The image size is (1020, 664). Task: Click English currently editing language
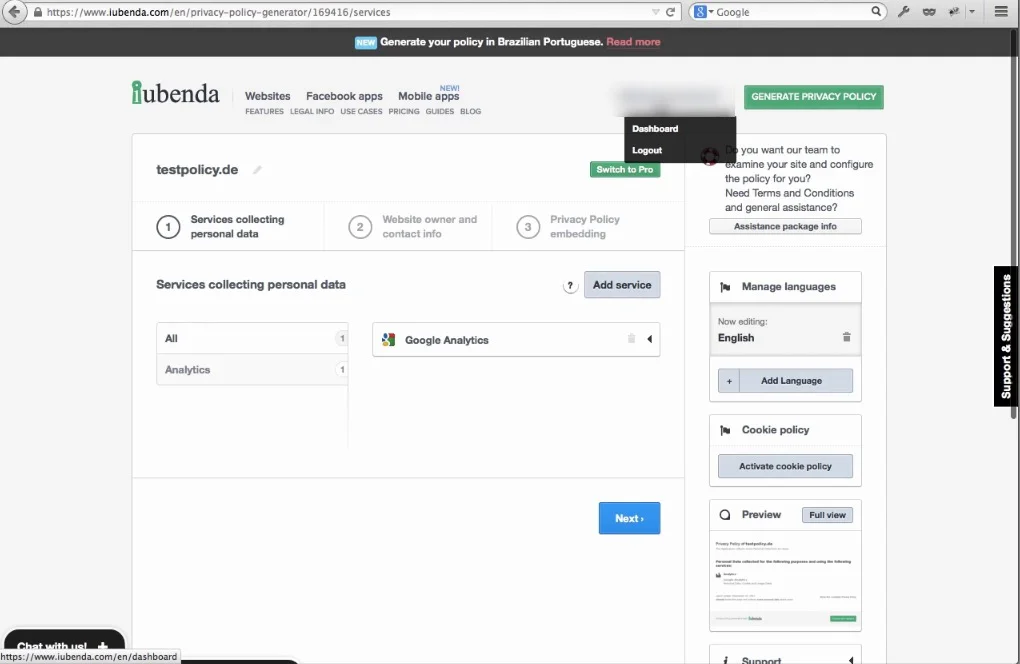tap(736, 338)
